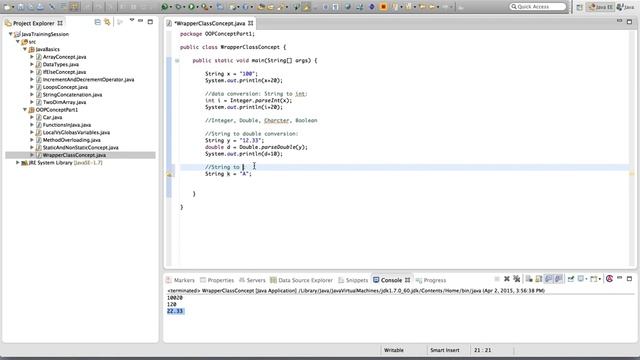Screen dimensions: 640x360
Task: Click the Quick Access search field
Action: pyautogui.click(x=538, y=7)
